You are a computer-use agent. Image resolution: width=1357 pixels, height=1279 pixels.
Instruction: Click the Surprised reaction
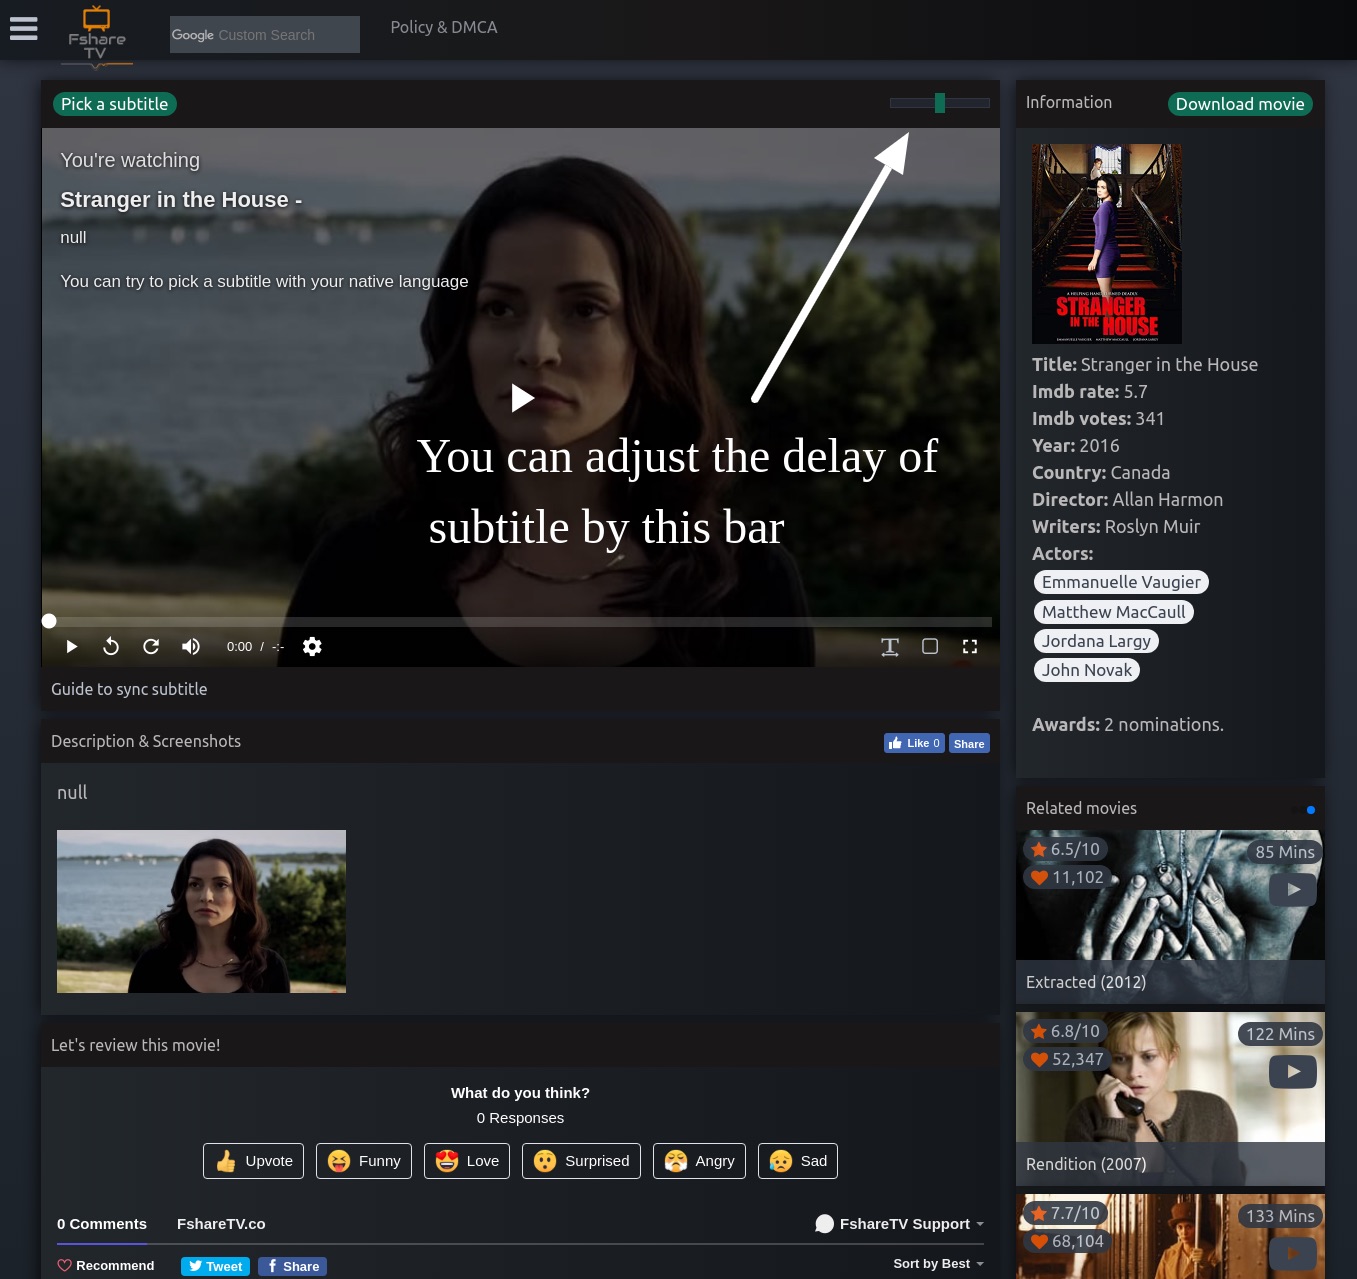tap(581, 1161)
